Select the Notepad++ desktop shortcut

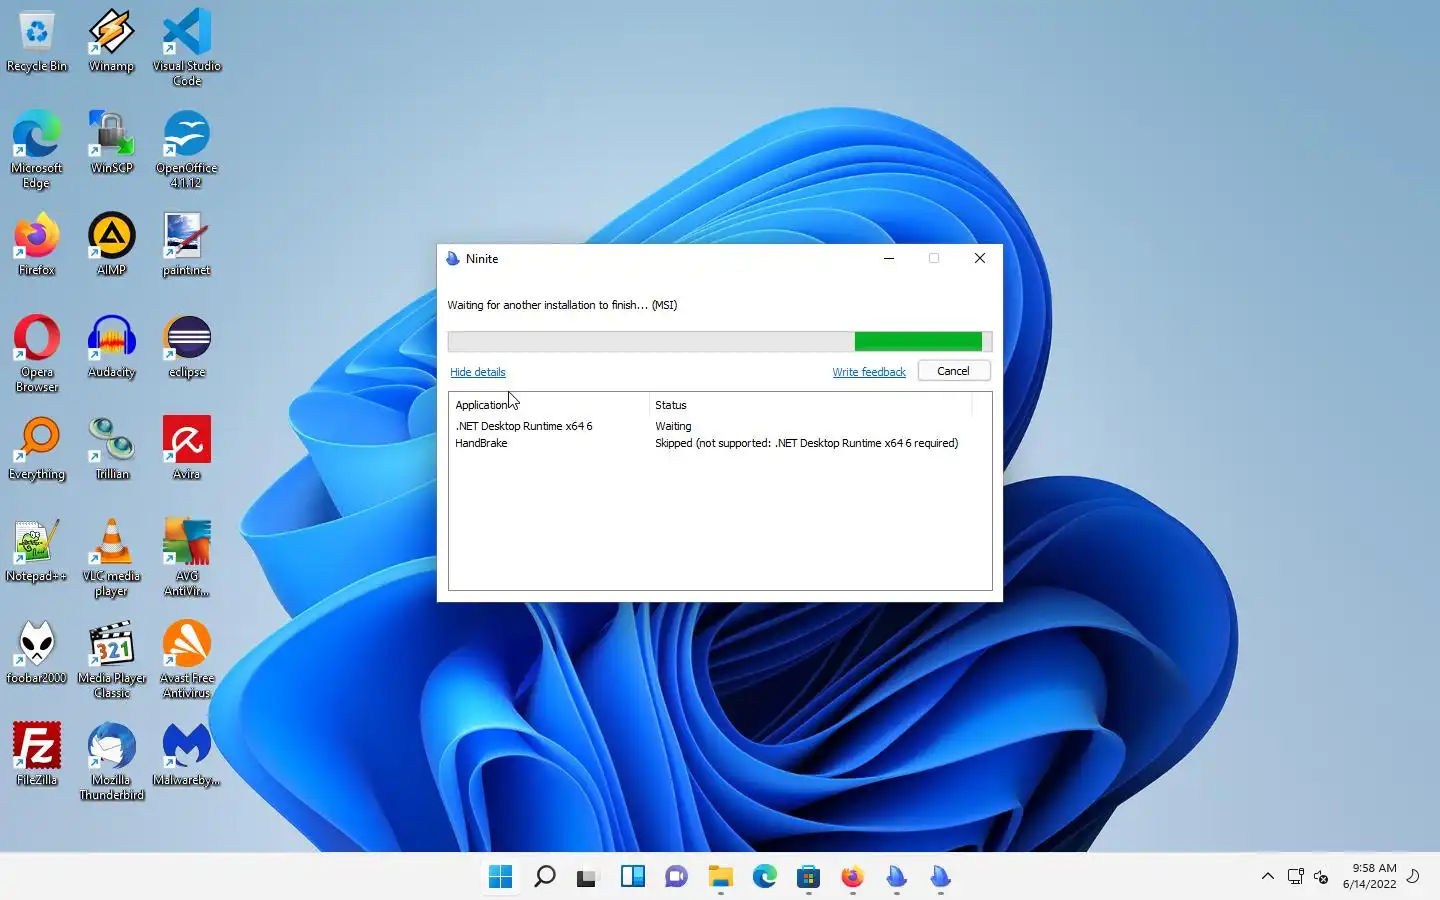pos(37,551)
